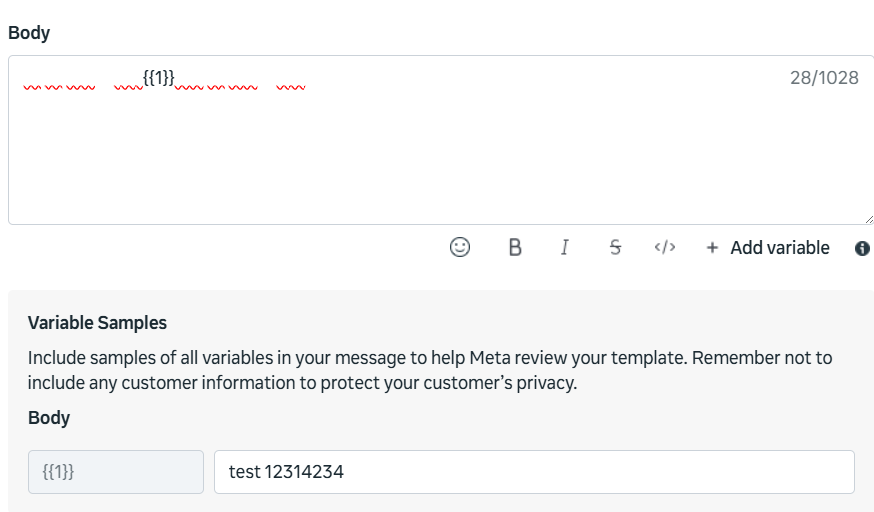Viewport: 874px width, 512px height.
Task: Click the 28/1028 character counter
Action: point(824,78)
